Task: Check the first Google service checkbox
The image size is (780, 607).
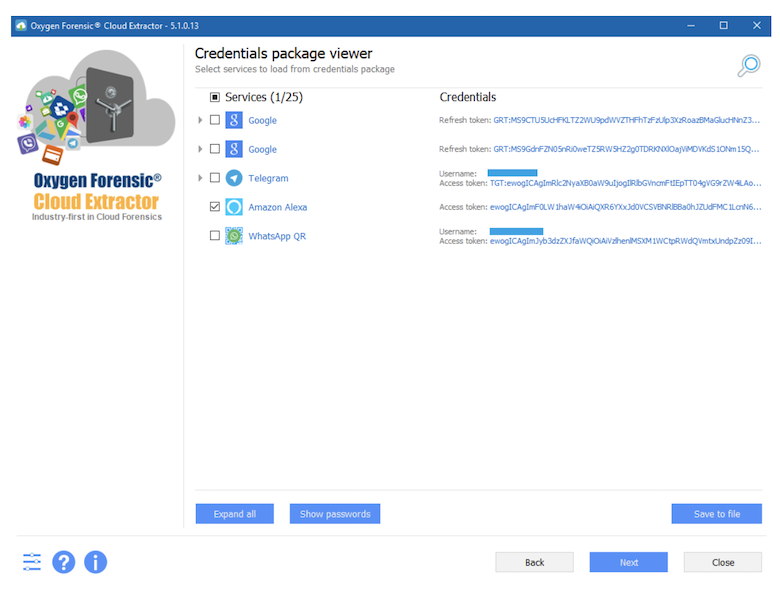Action: coord(214,120)
